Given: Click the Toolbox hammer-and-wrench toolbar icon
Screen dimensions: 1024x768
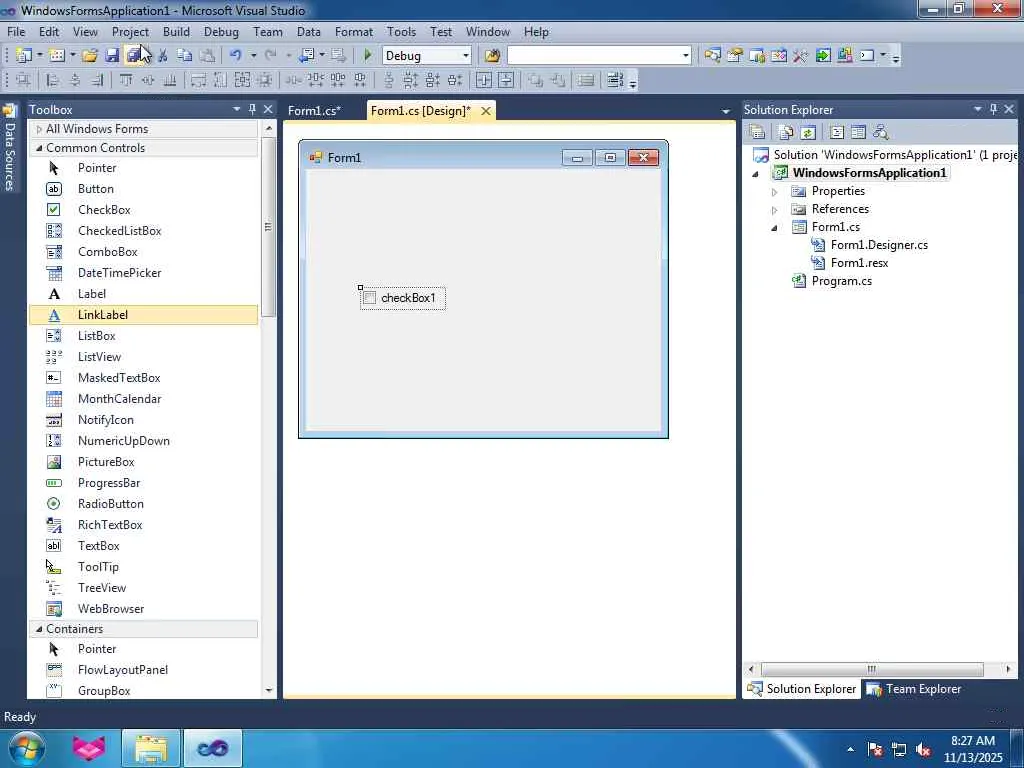Looking at the screenshot, I should click(801, 56).
